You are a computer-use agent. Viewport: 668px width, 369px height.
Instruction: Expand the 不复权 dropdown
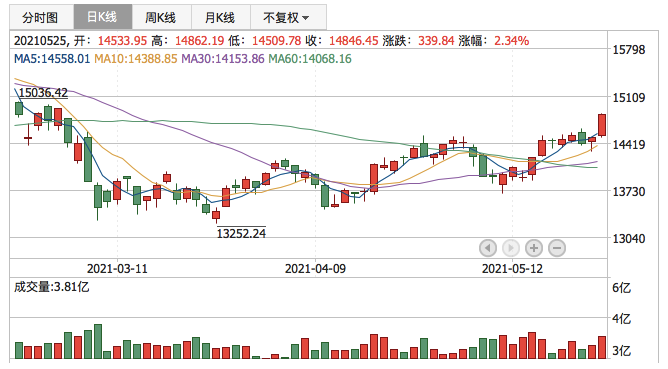[288, 17]
